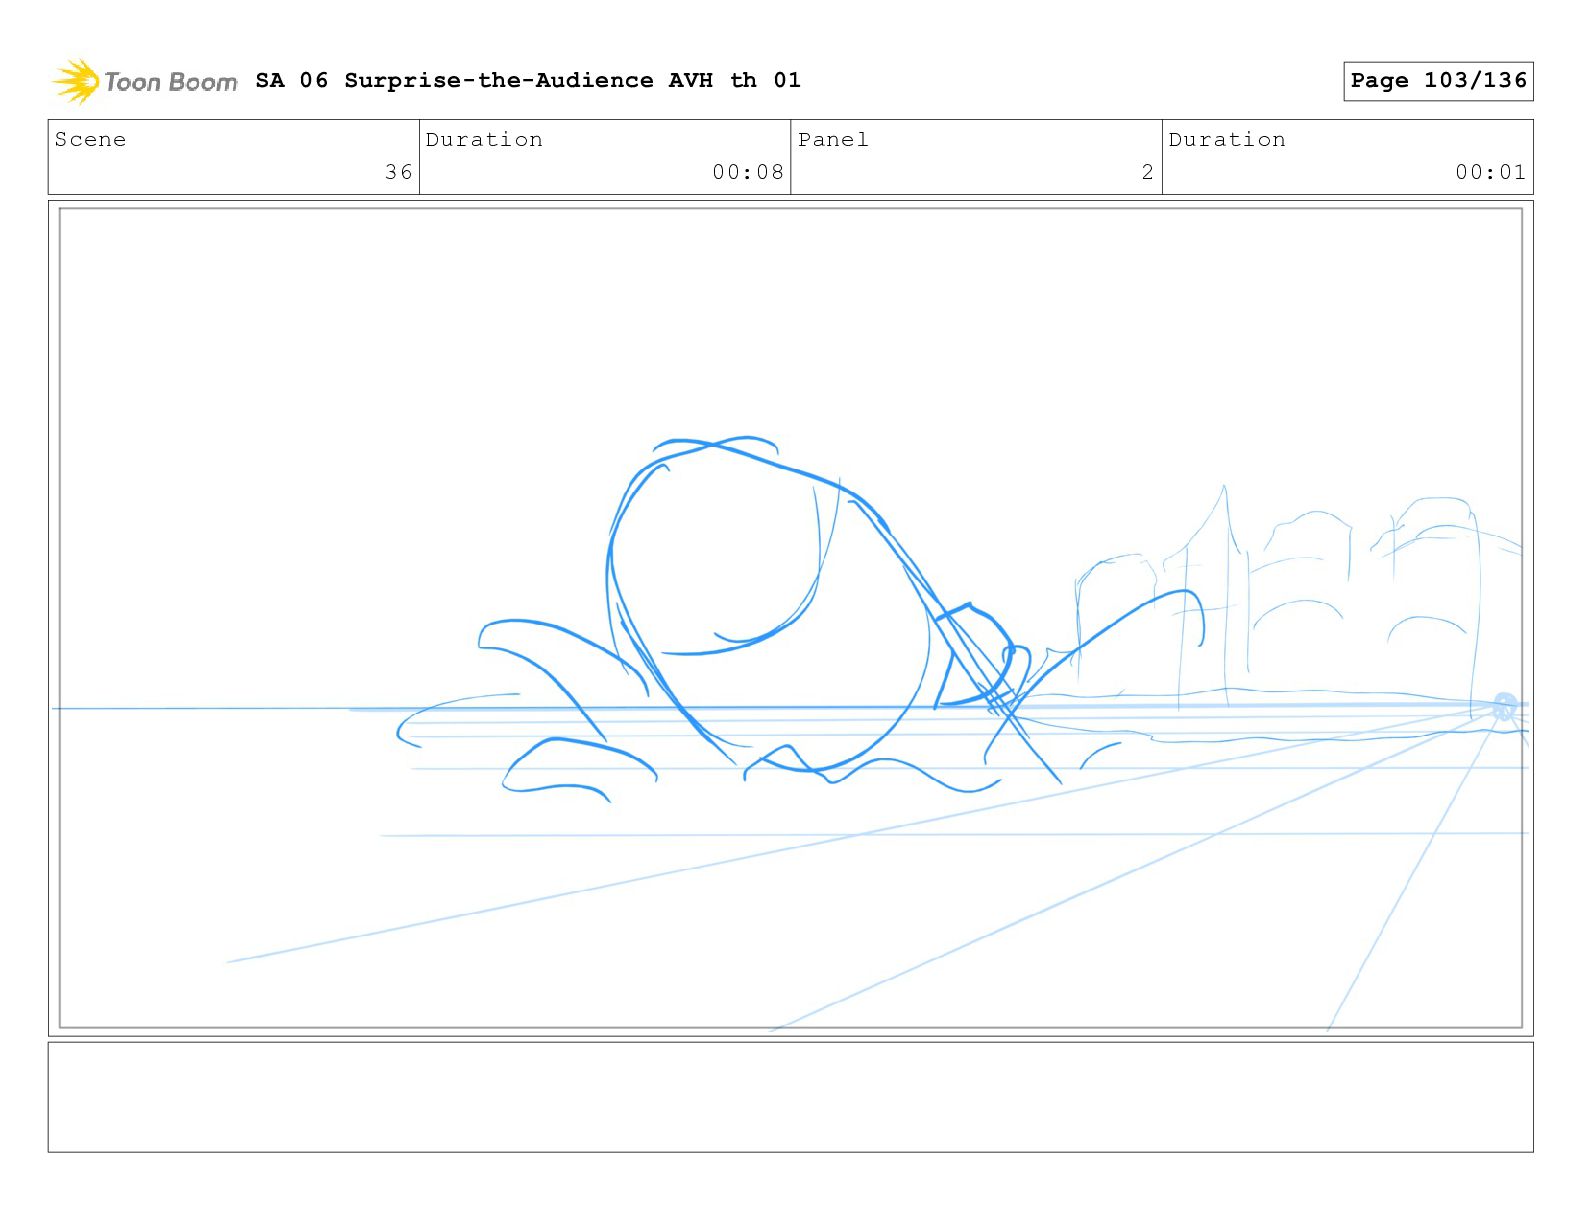Click the storyboard sketch panel image

pos(791,618)
